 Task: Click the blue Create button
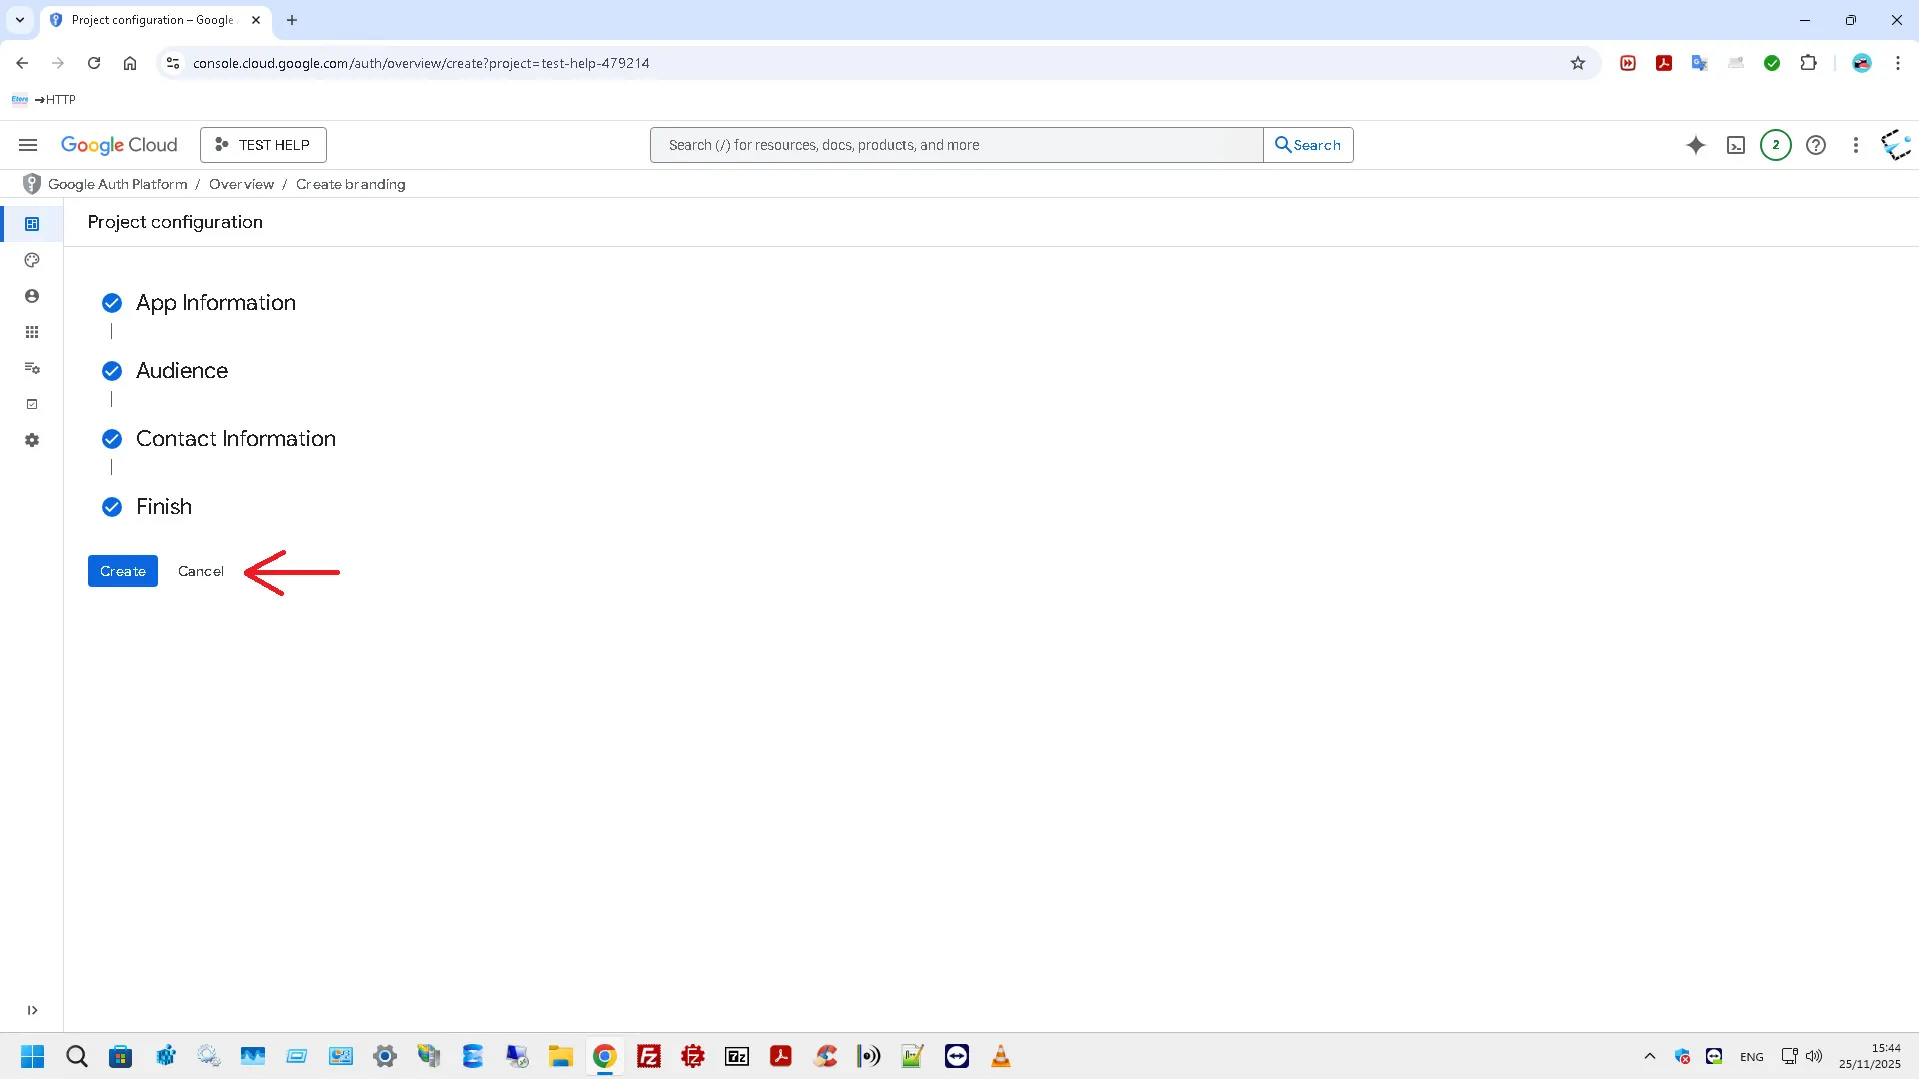pos(122,571)
